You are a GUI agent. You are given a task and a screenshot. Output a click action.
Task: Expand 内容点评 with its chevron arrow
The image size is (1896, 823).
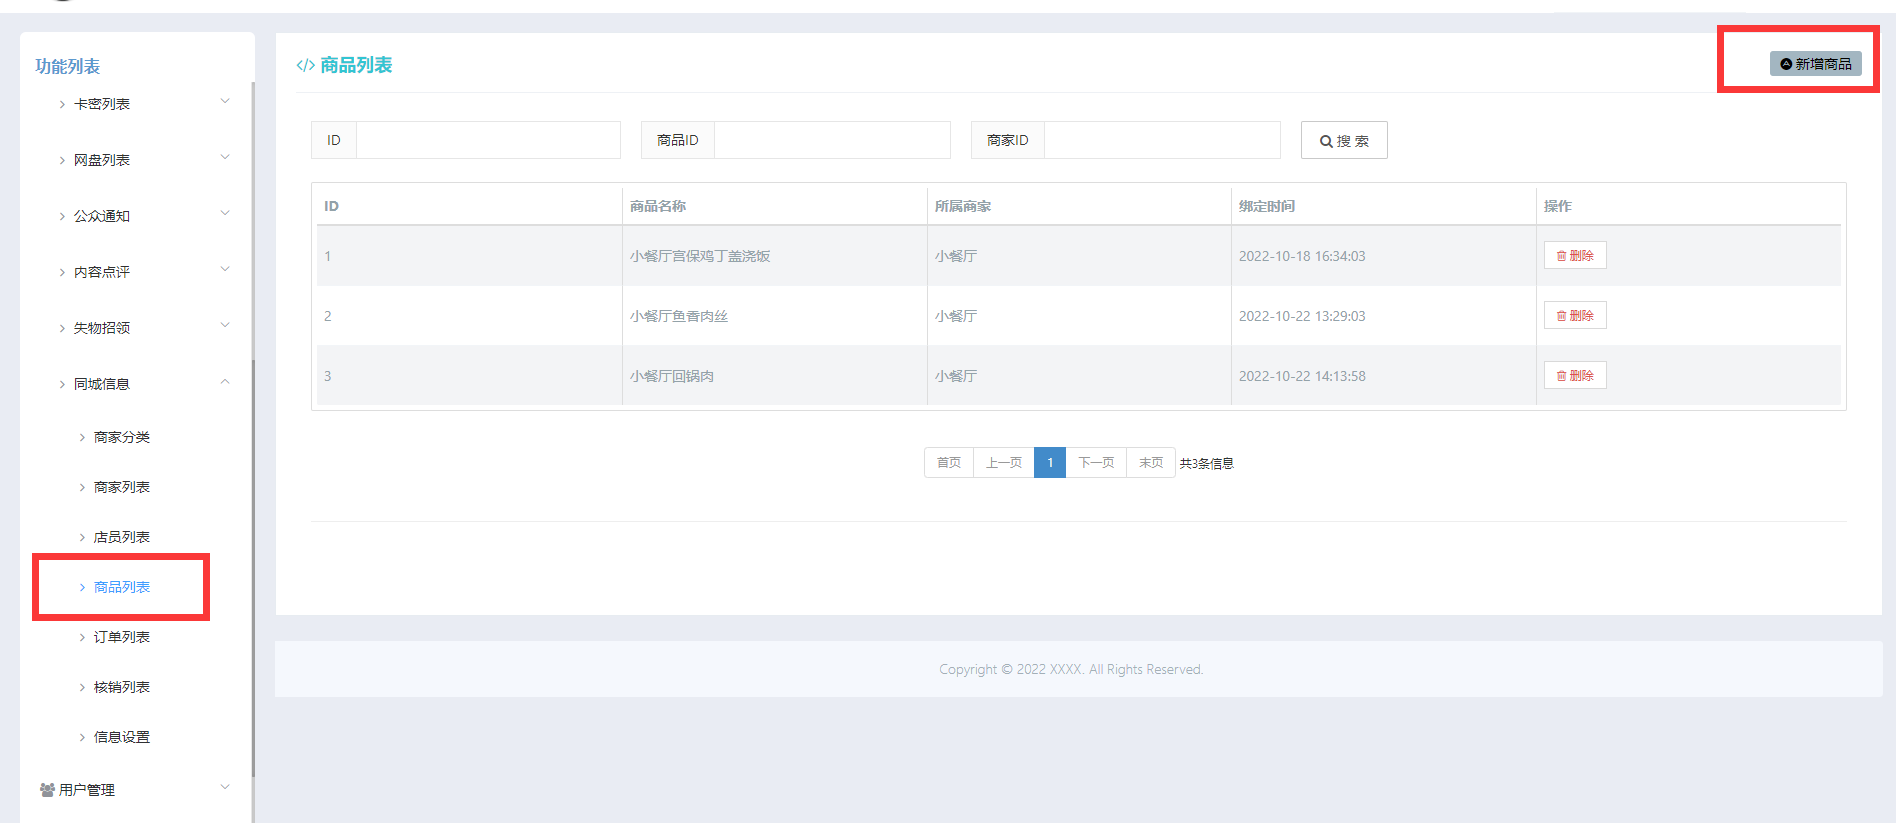pos(225,269)
